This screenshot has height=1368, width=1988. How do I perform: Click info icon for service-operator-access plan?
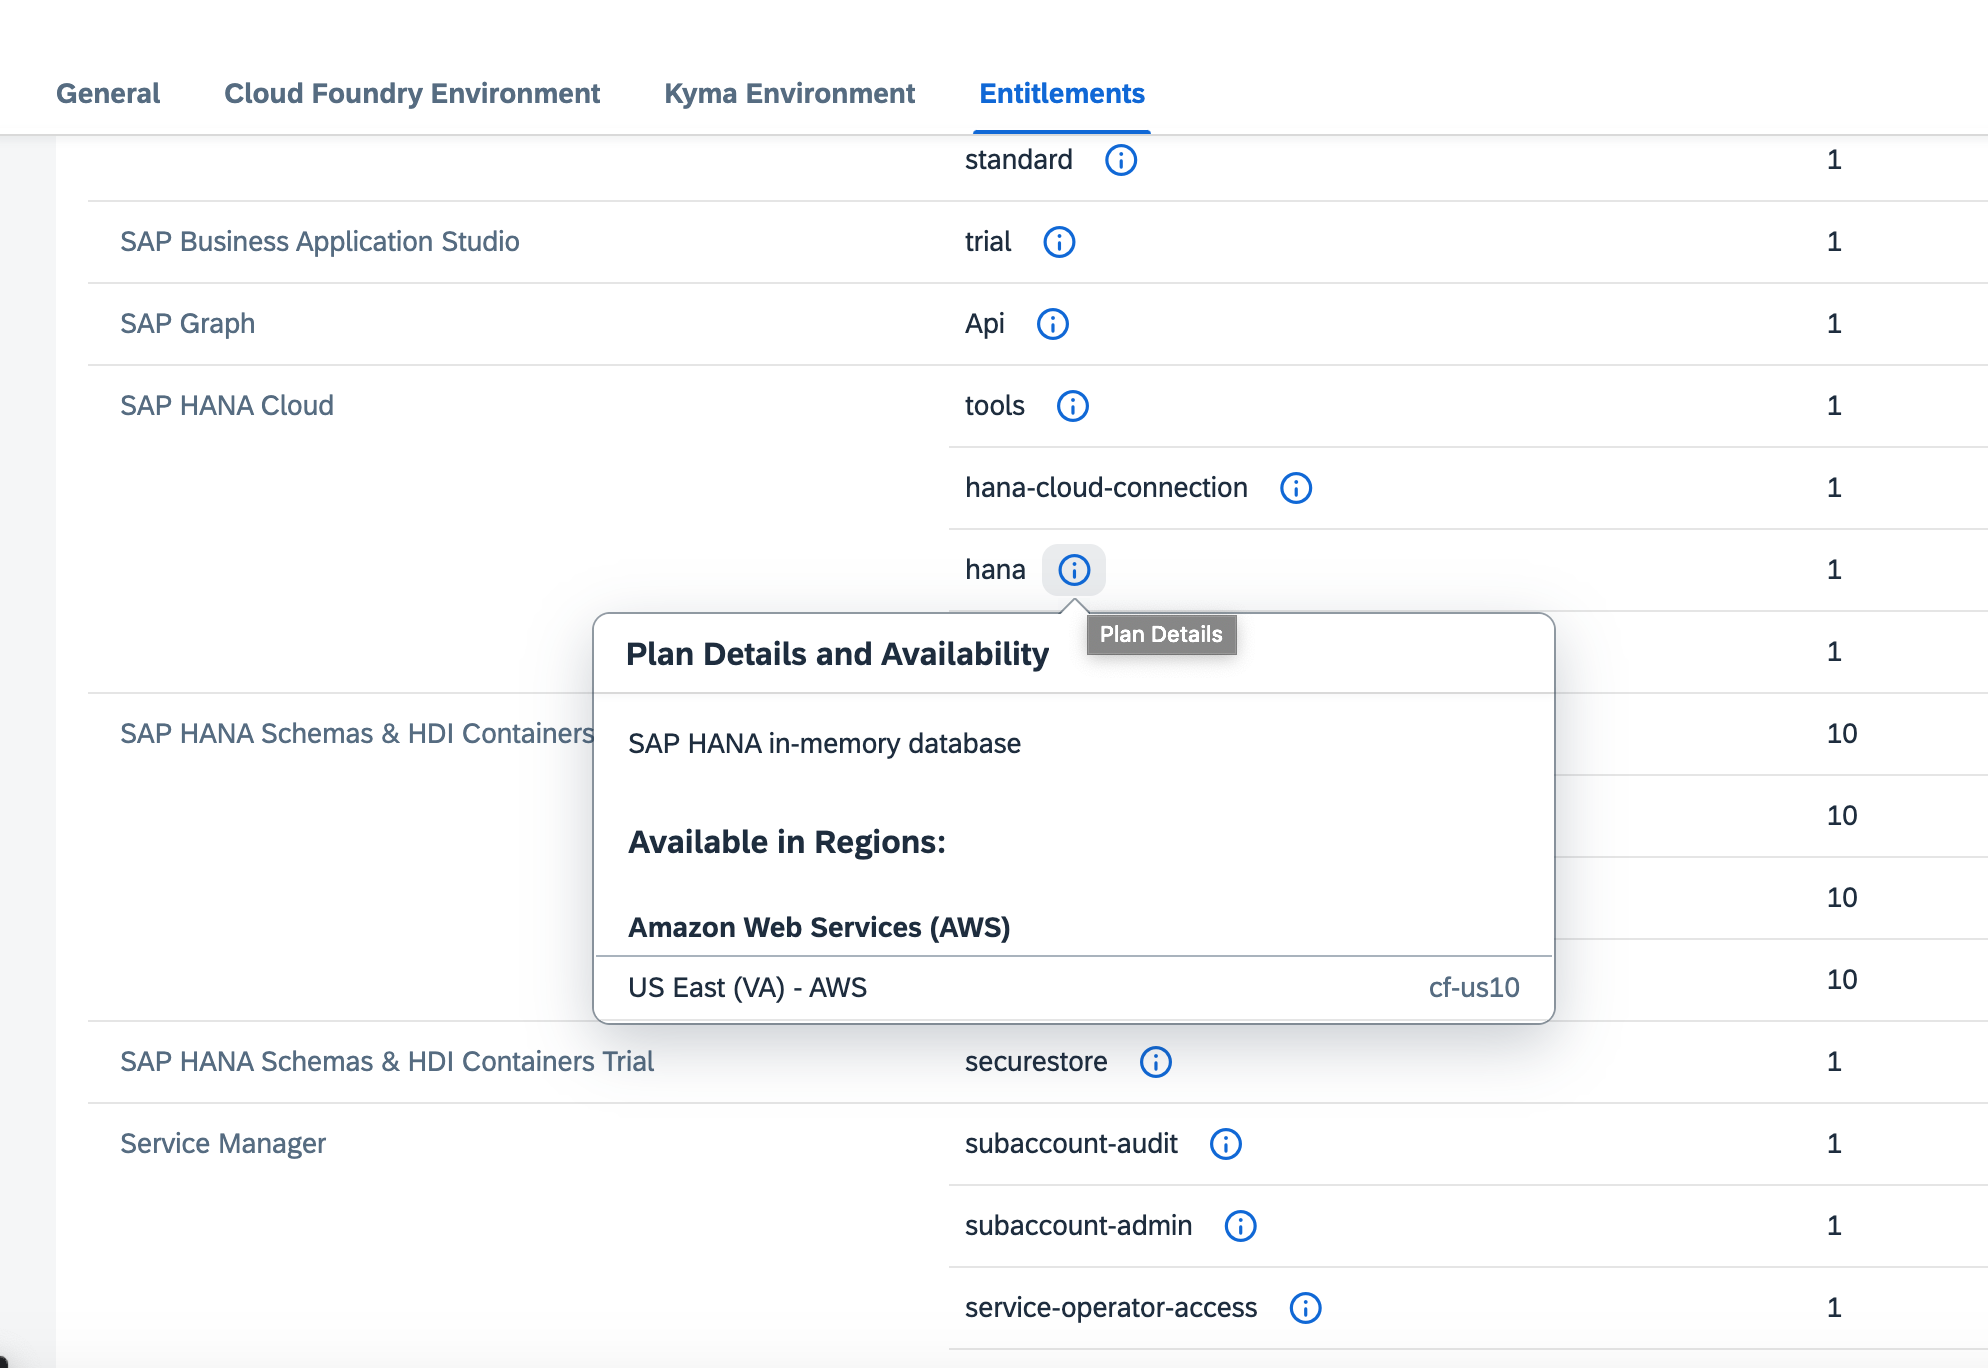tap(1305, 1308)
